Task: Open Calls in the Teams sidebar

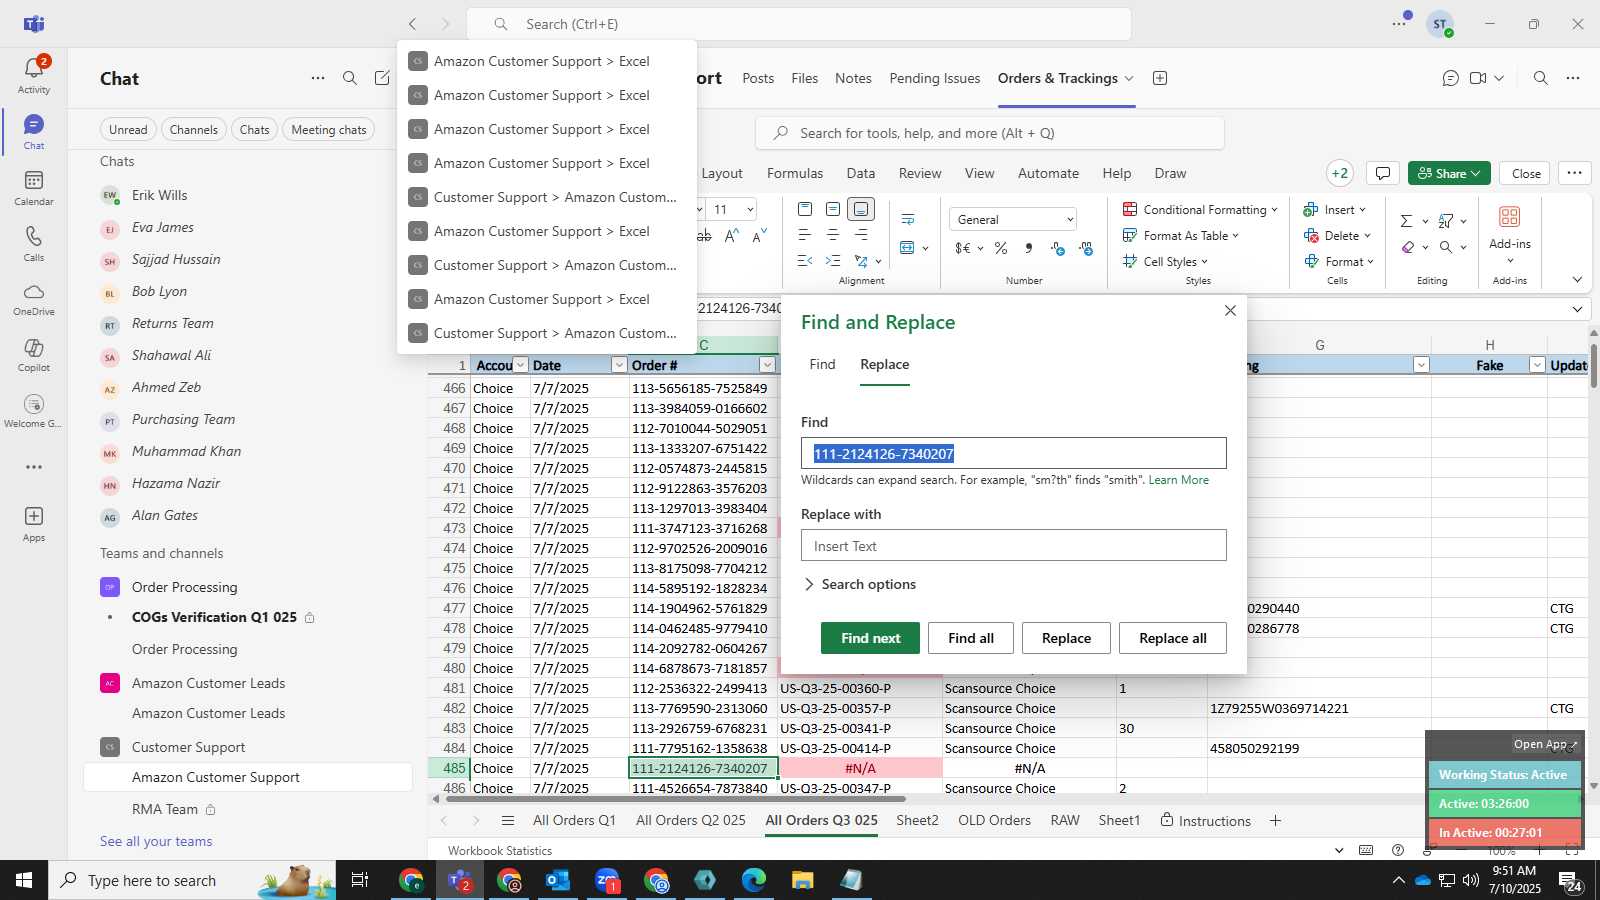Action: click(x=34, y=243)
